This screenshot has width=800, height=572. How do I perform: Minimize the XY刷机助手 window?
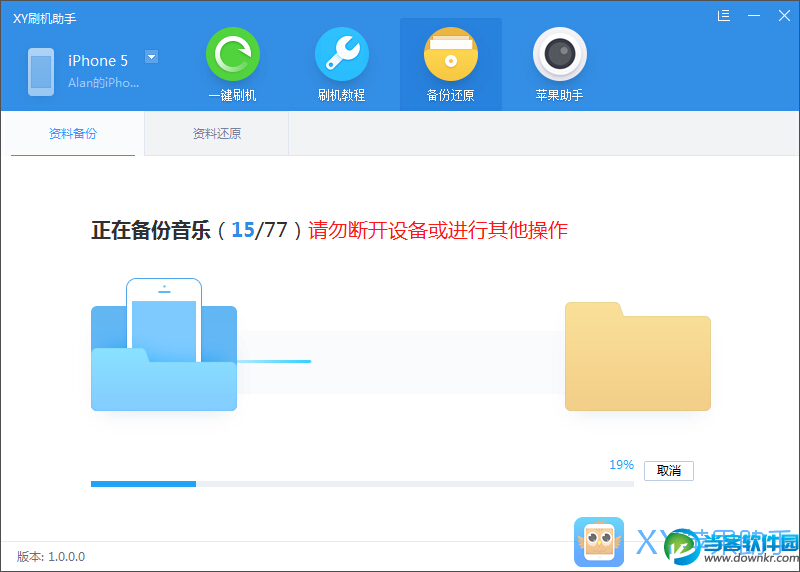click(x=754, y=16)
